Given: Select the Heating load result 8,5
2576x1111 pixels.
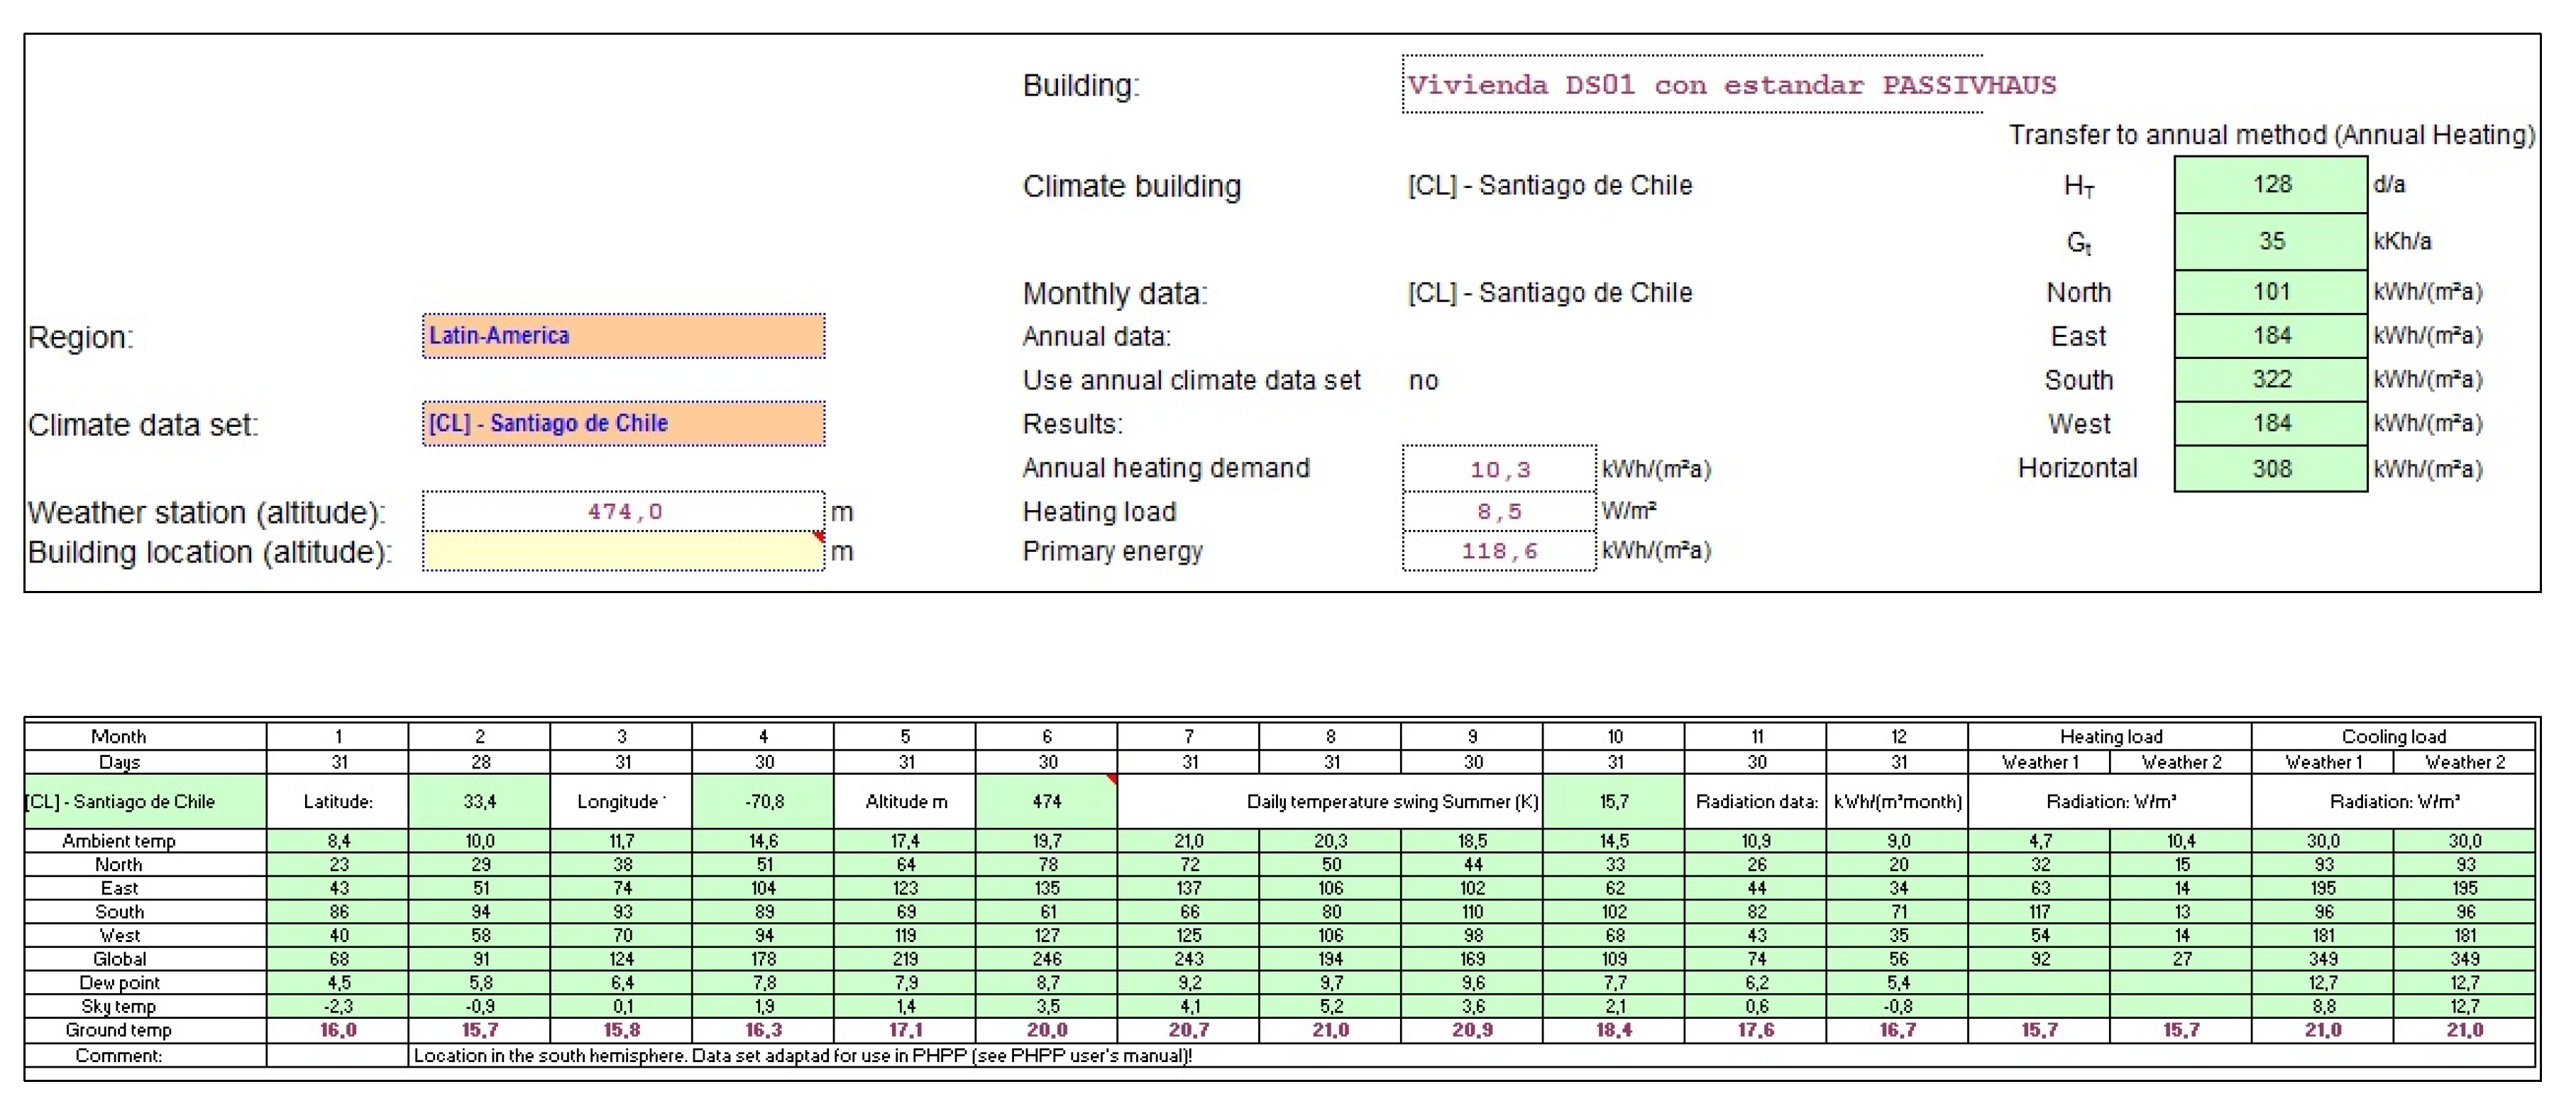Looking at the screenshot, I should (1498, 511).
